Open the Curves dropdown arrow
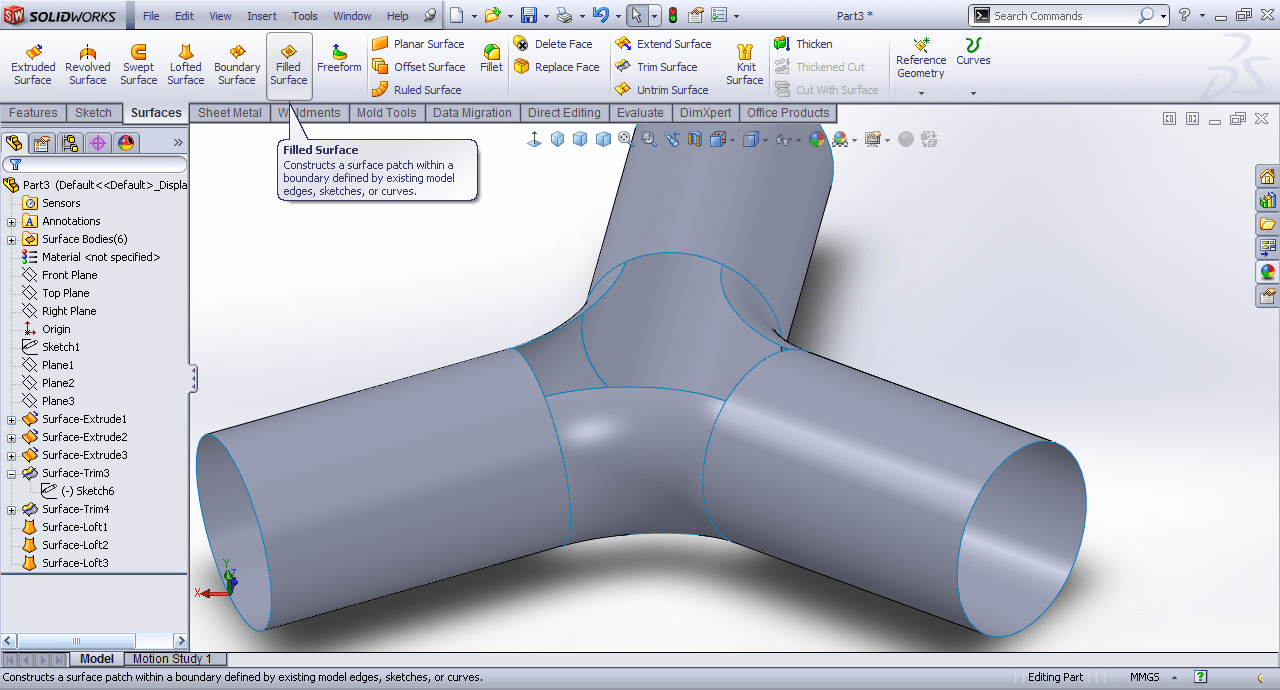This screenshot has height=690, width=1280. (973, 94)
